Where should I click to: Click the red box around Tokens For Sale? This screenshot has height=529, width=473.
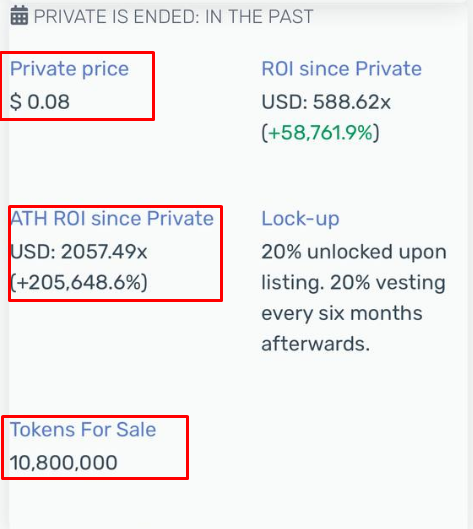click(x=95, y=447)
